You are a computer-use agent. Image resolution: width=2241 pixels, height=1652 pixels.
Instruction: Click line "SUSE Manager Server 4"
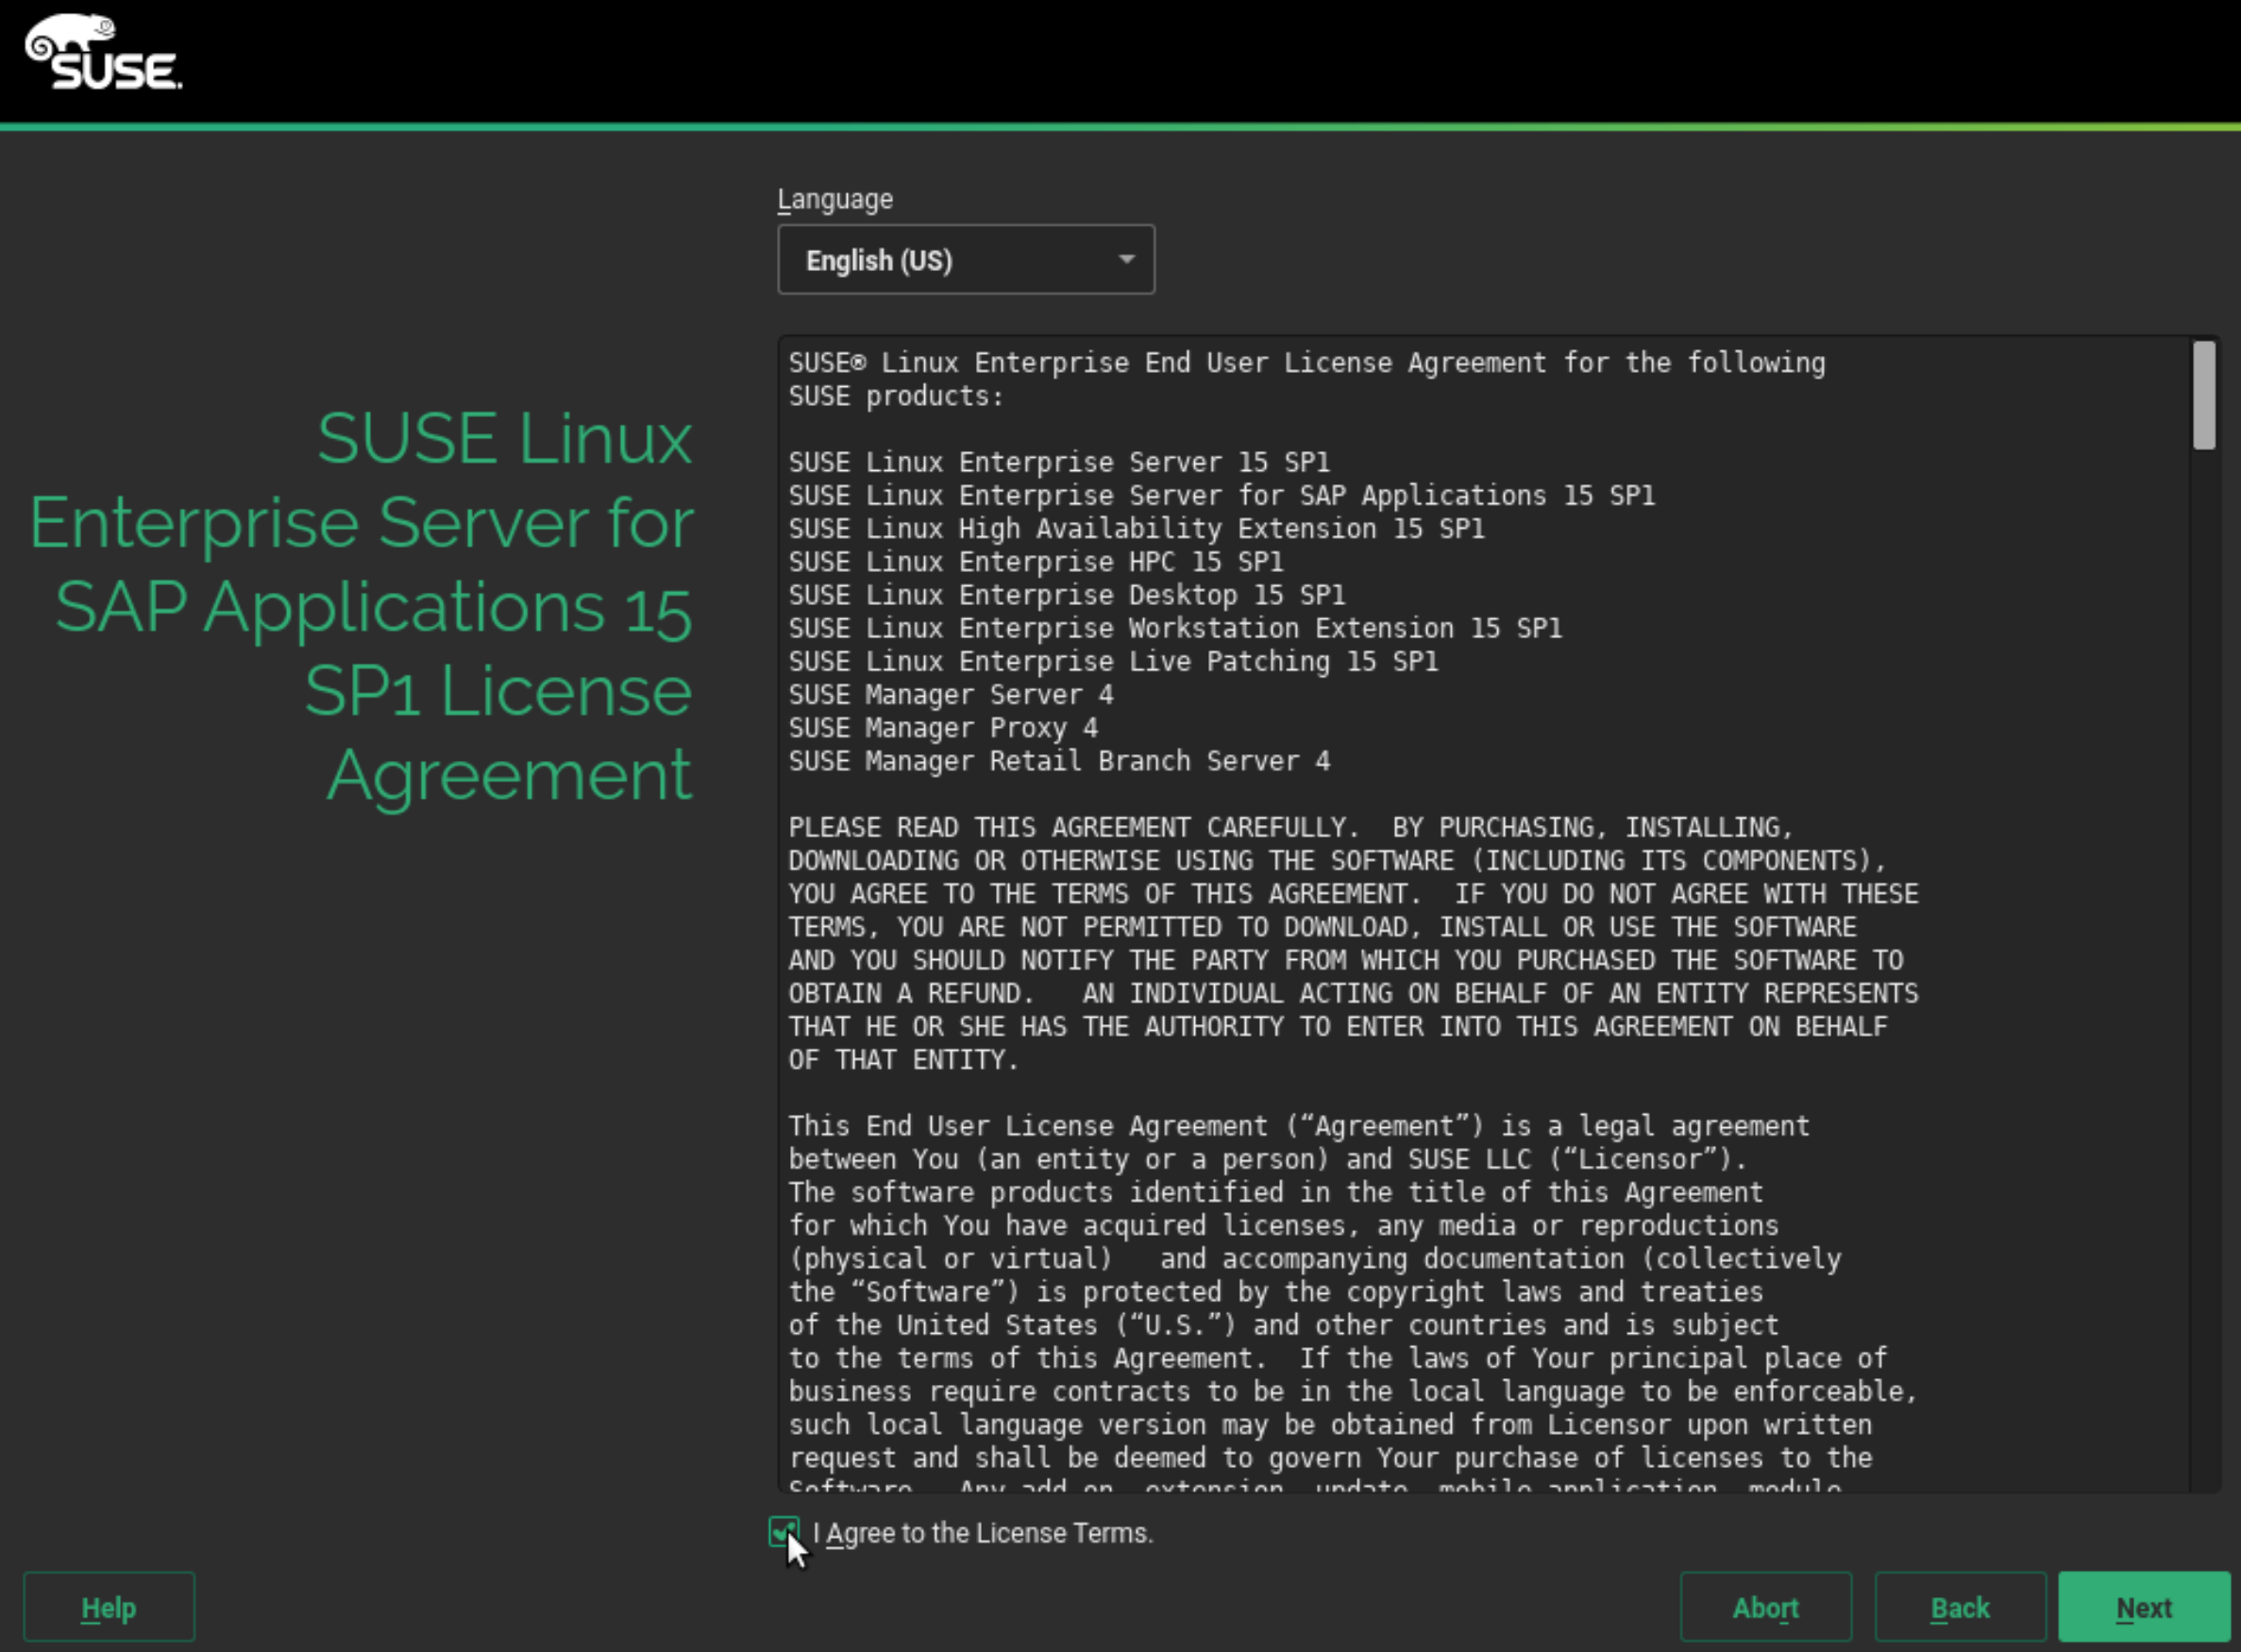pos(950,694)
